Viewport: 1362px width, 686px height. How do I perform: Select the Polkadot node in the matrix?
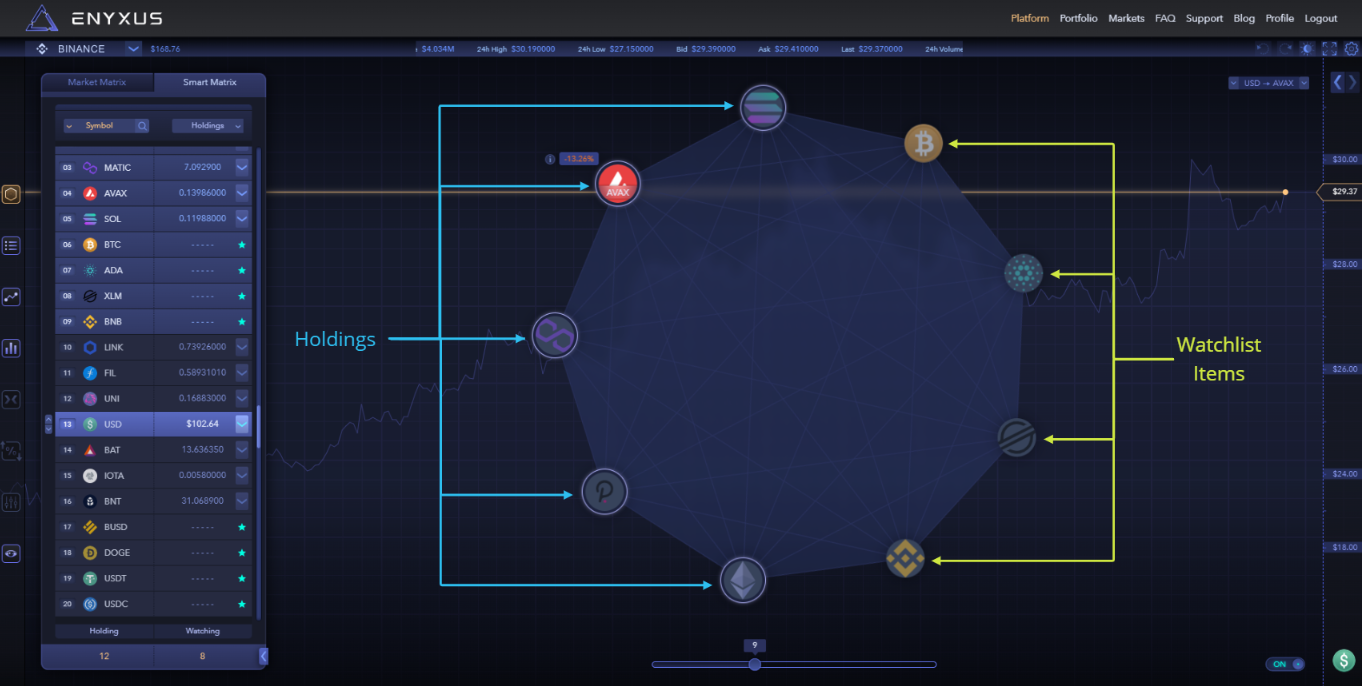605,492
